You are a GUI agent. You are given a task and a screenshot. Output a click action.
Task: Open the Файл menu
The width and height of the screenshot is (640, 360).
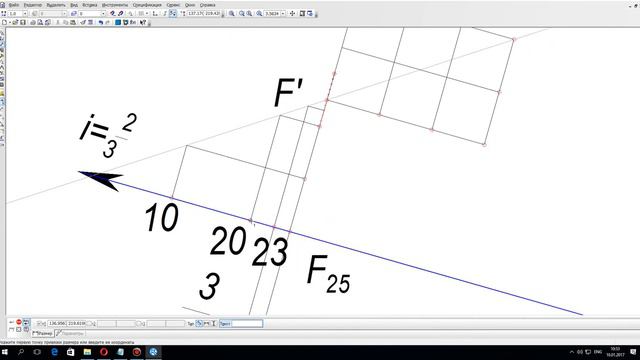click(13, 5)
